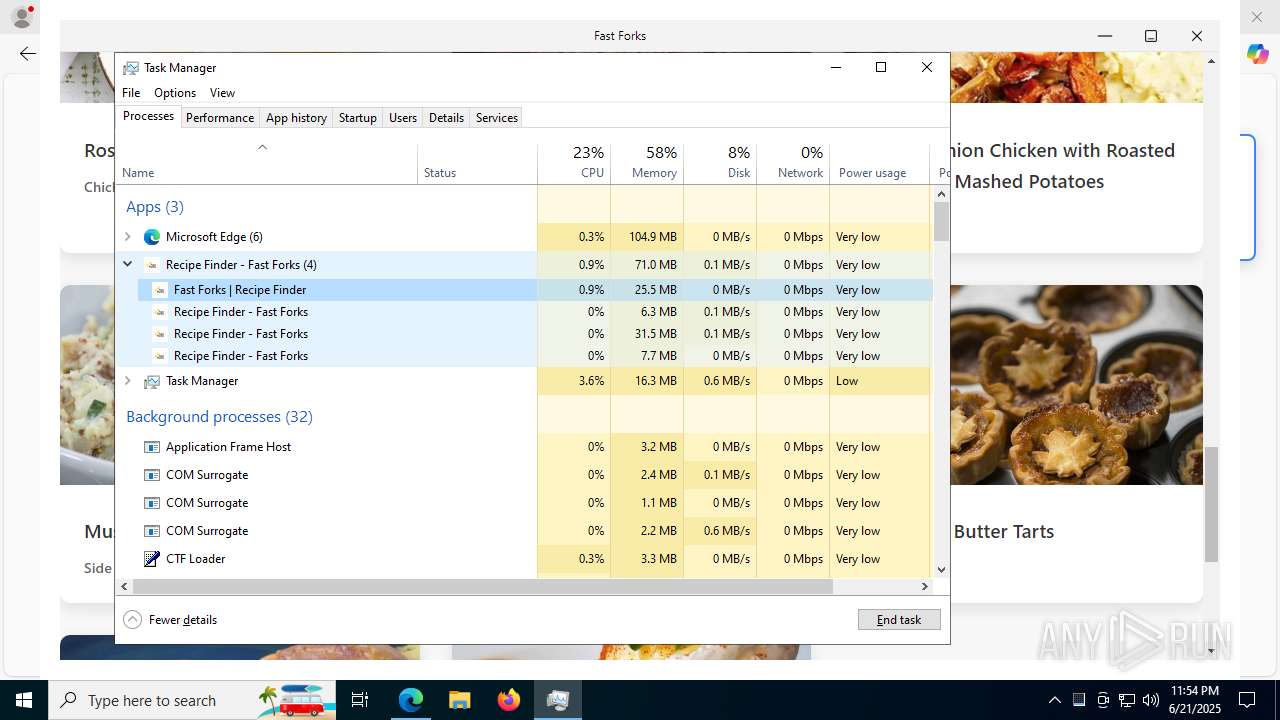Click the Microsoft Edge process icon
The height and width of the screenshot is (720, 1280).
click(152, 237)
